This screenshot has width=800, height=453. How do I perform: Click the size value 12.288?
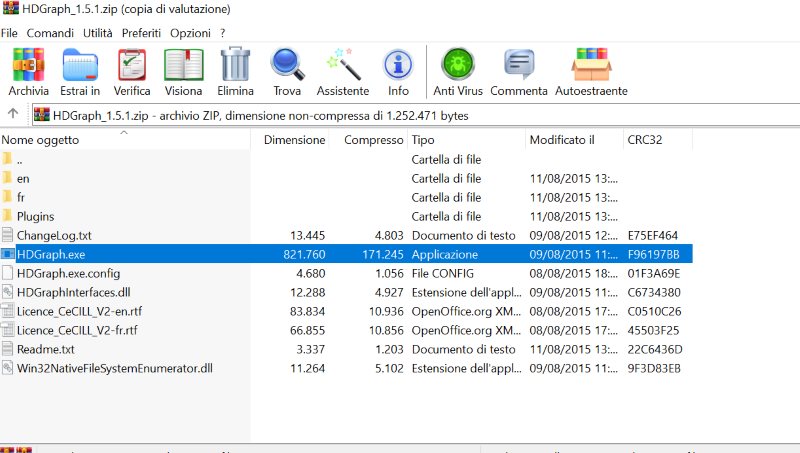pyautogui.click(x=307, y=292)
